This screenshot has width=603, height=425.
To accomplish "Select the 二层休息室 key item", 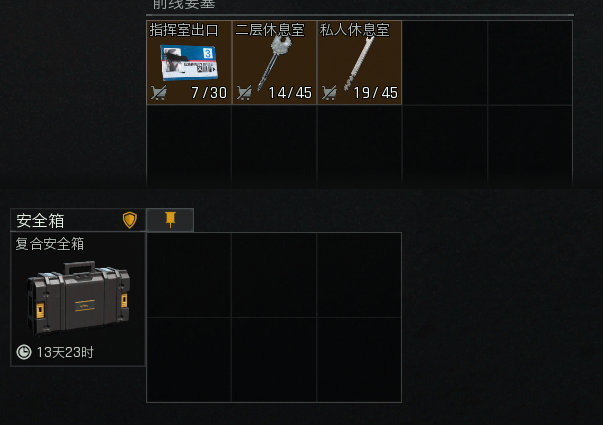I will 274,63.
